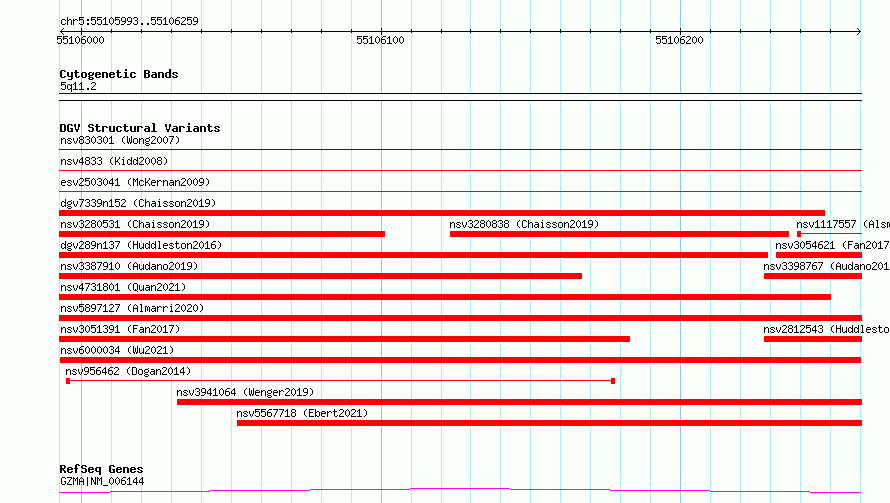Open variant nsv830301 (Wong2007)
The height and width of the screenshot is (503, 890).
(120, 140)
